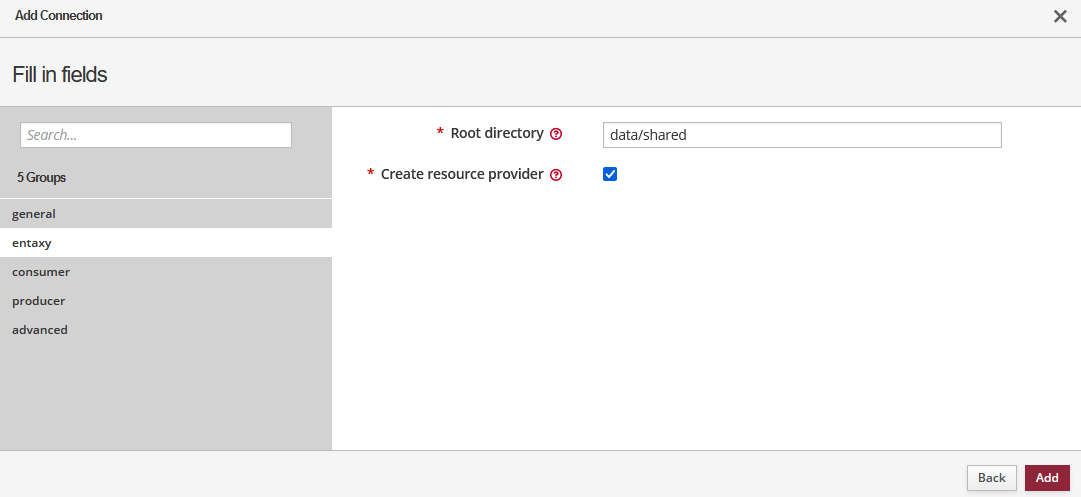Click the 5 Groups count label

coord(42,177)
